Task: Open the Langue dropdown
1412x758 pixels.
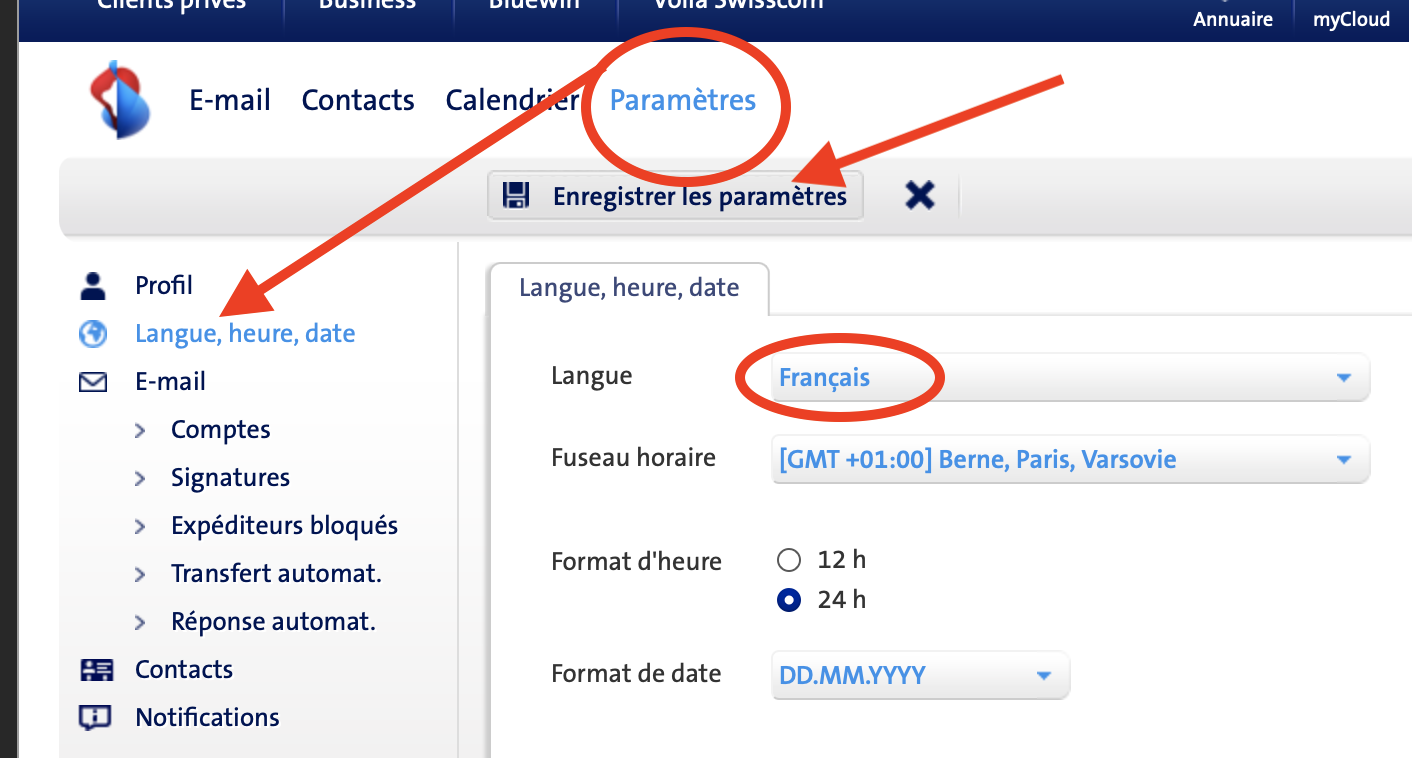Action: pyautogui.click(x=1070, y=378)
